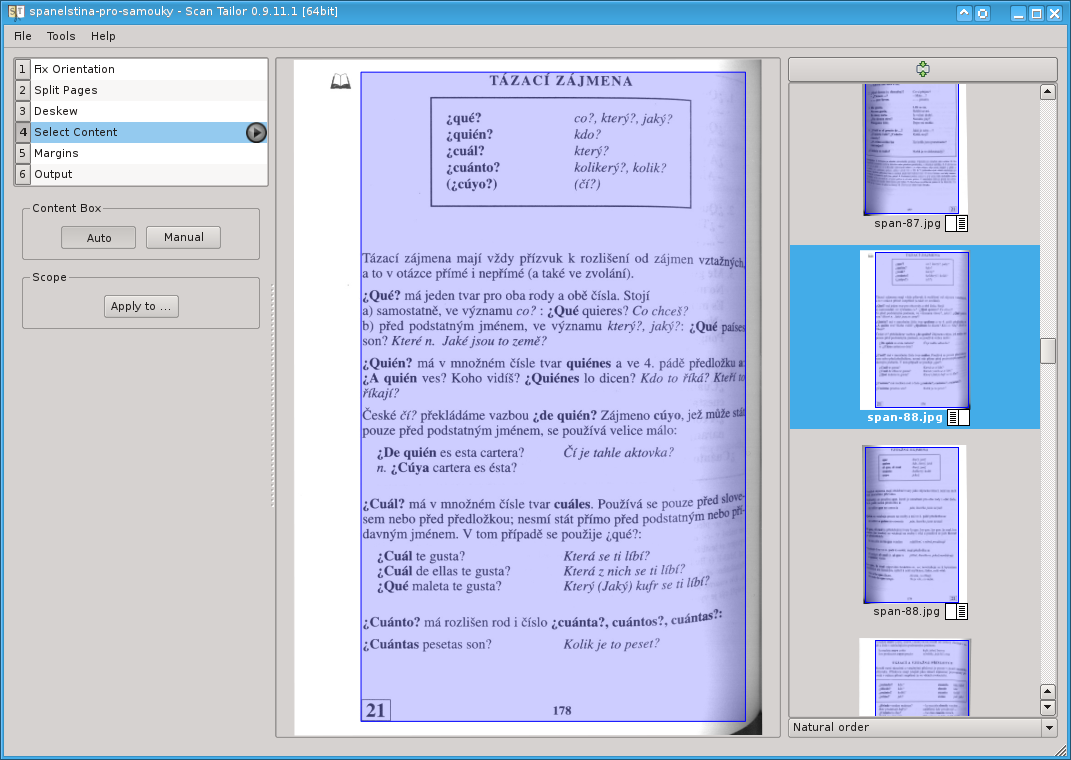Image resolution: width=1071 pixels, height=760 pixels.
Task: Maximize the Scan Tailor window
Action: pyautogui.click(x=1036, y=13)
